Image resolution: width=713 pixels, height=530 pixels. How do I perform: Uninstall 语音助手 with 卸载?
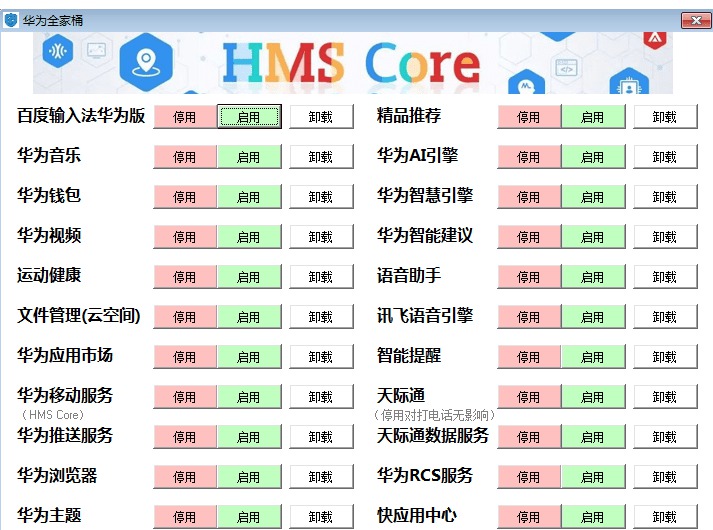[665, 277]
